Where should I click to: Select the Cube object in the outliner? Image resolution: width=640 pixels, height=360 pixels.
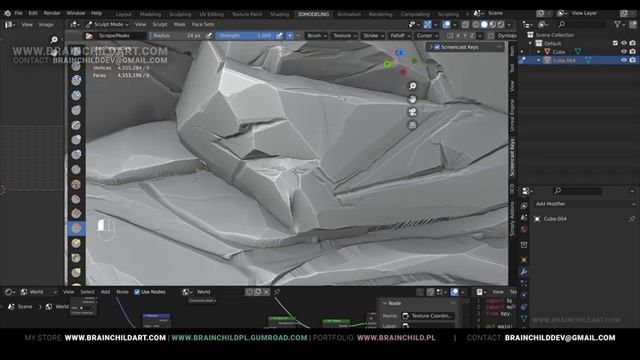tap(559, 52)
